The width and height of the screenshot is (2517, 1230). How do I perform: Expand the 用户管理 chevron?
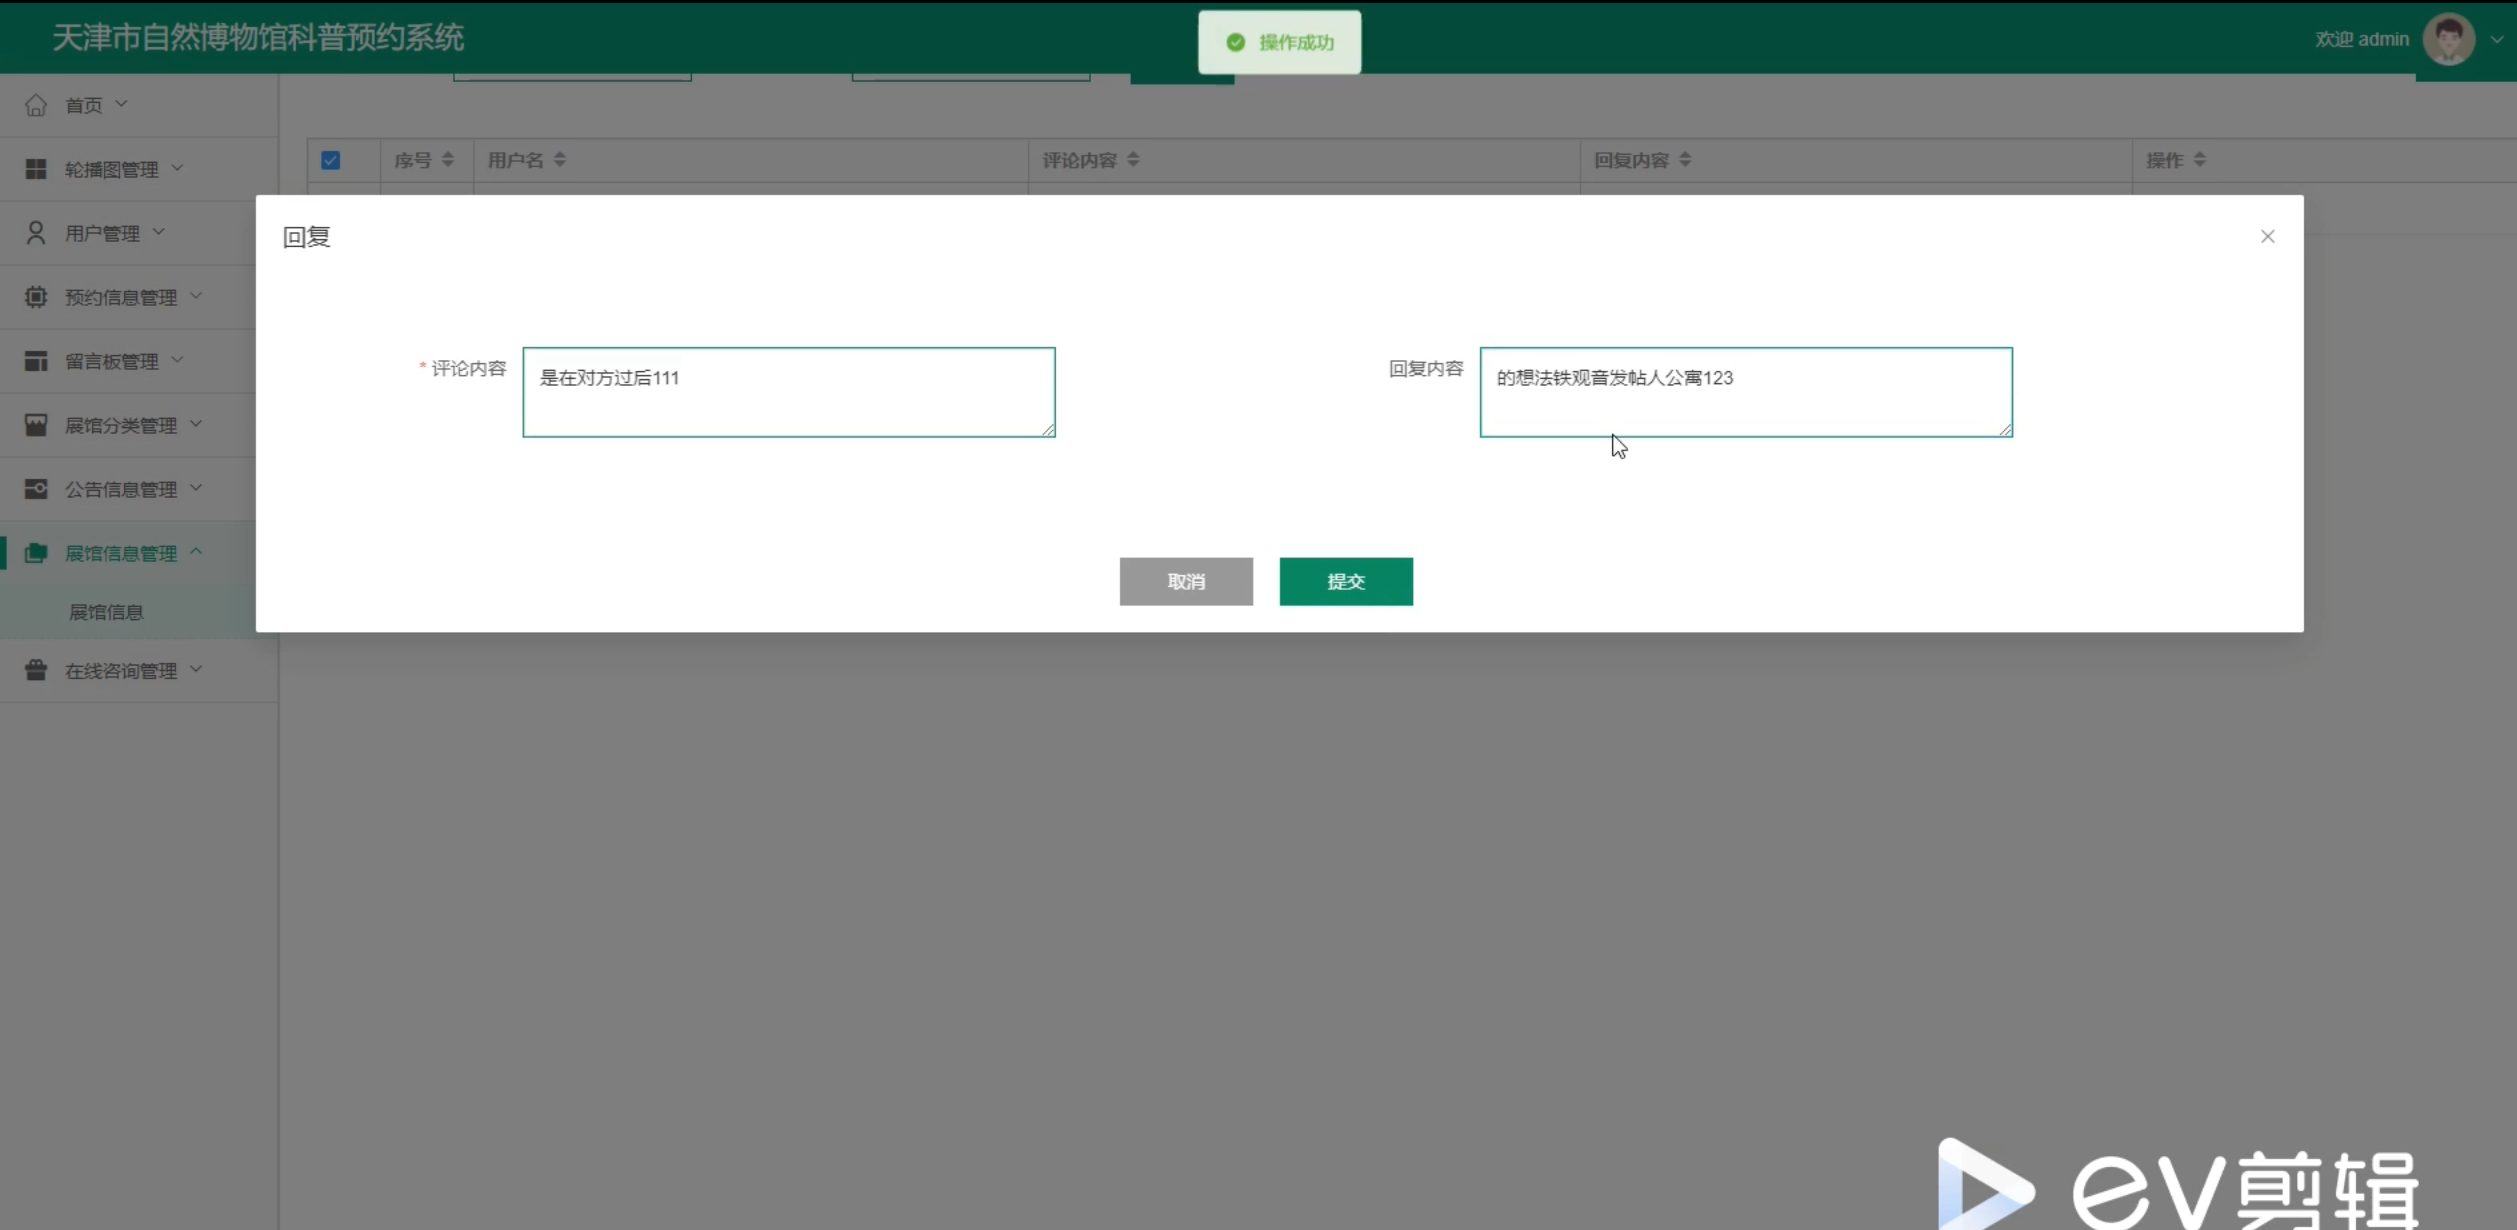pyautogui.click(x=159, y=232)
